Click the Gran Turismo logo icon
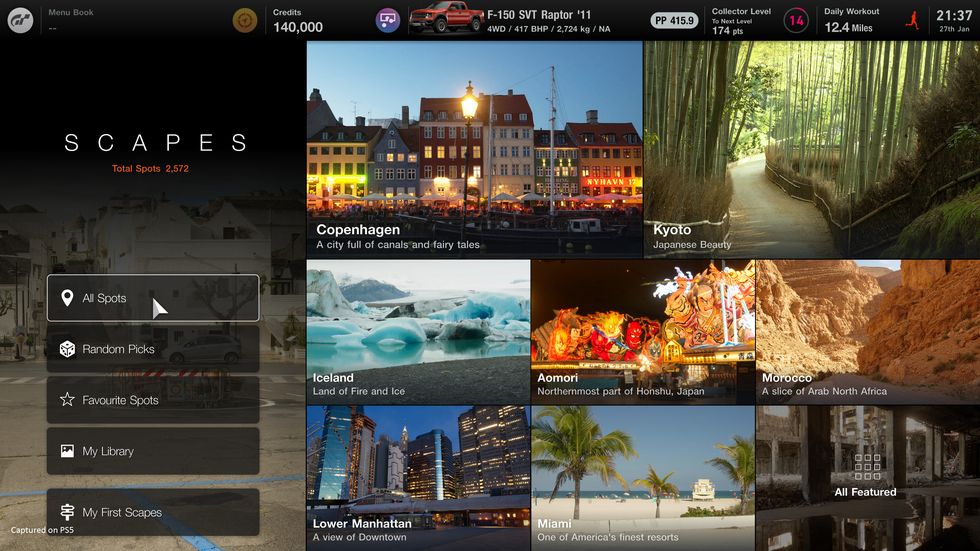The width and height of the screenshot is (980, 551). pos(20,20)
